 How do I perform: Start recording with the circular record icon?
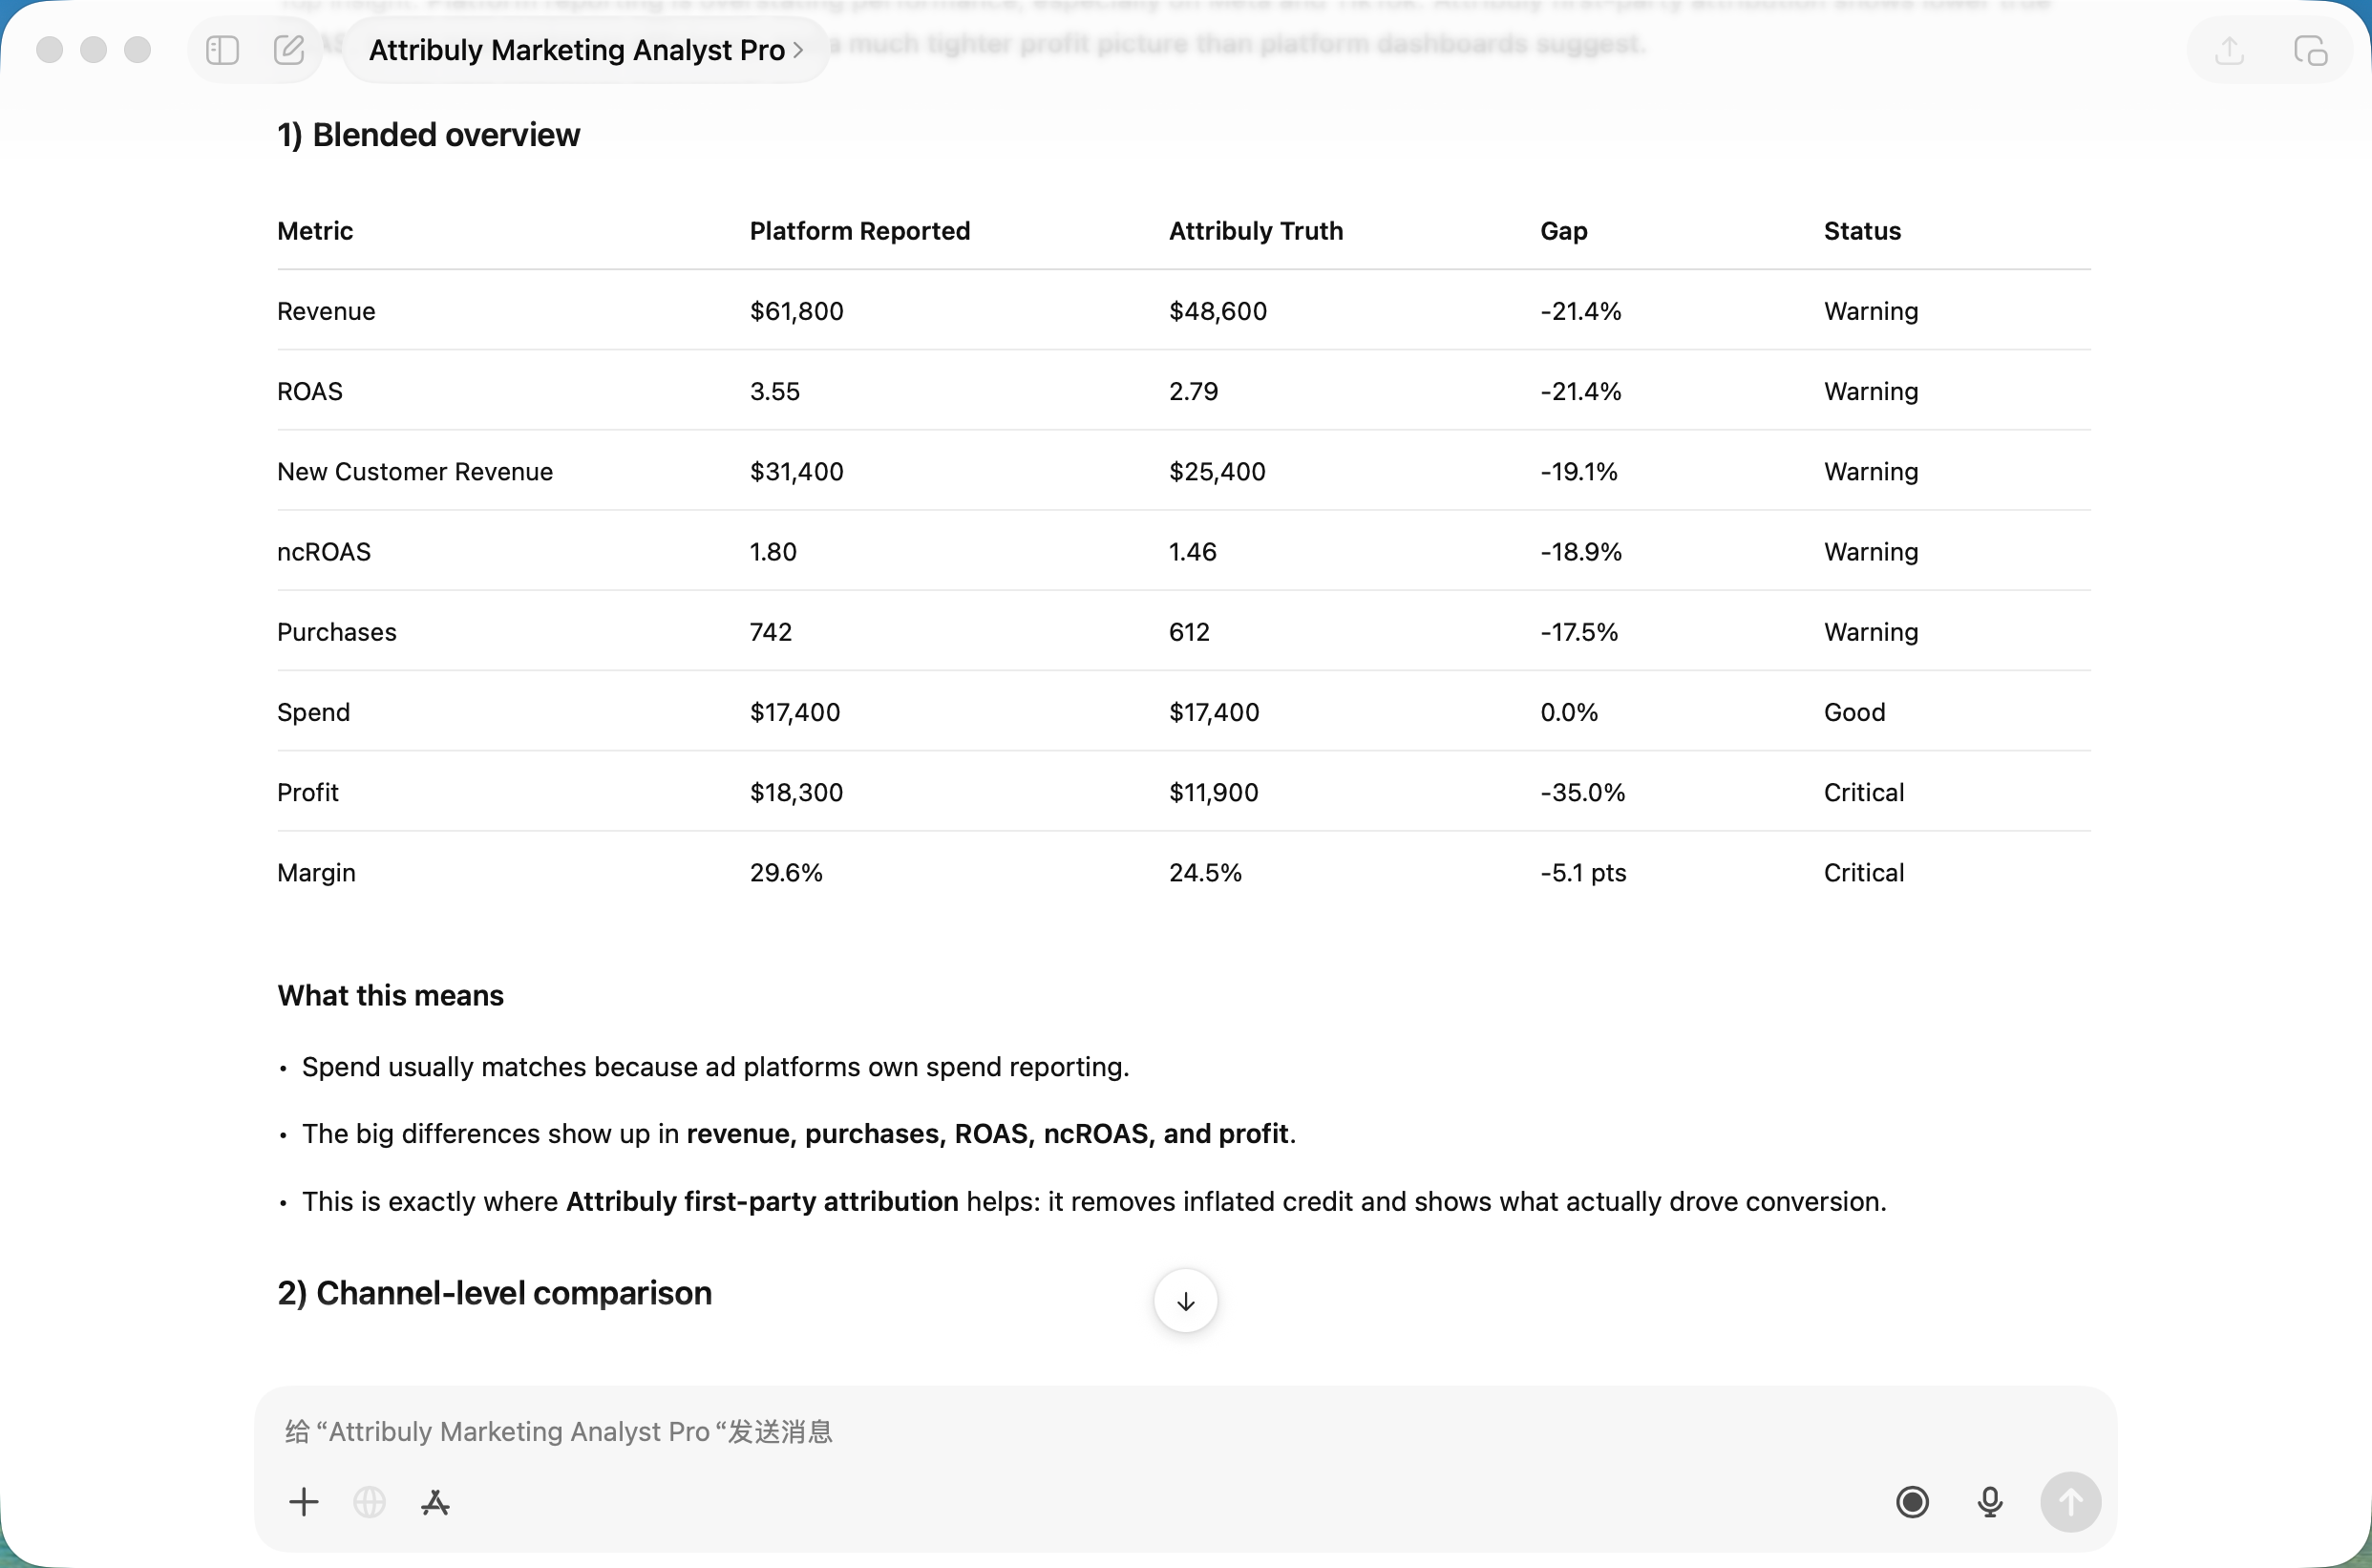point(1912,1502)
